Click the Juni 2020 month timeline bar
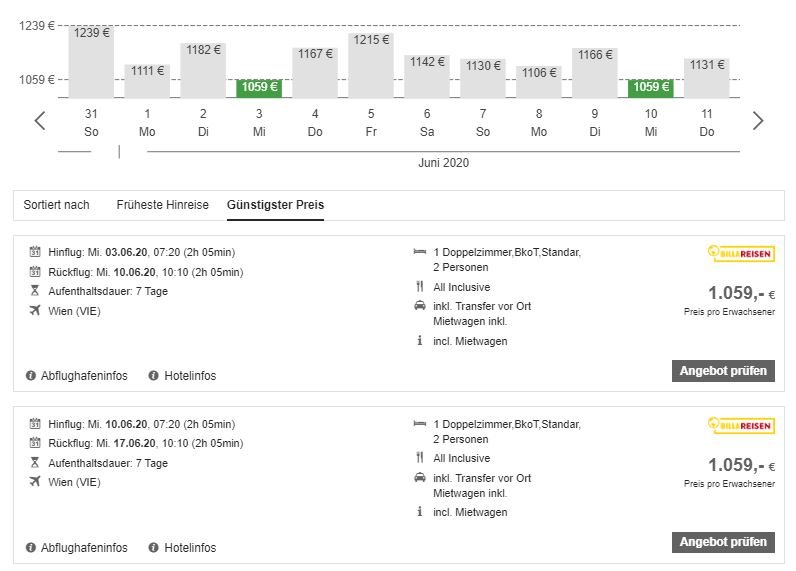 pyautogui.click(x=443, y=152)
